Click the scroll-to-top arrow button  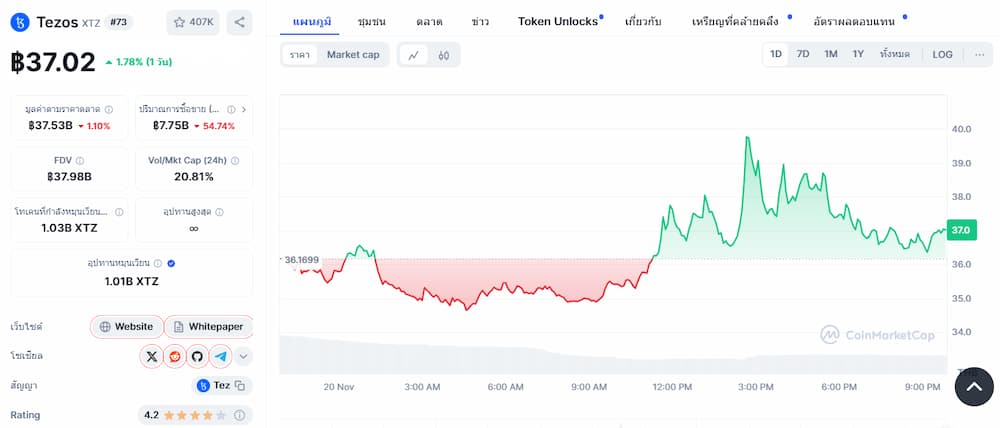[974, 387]
